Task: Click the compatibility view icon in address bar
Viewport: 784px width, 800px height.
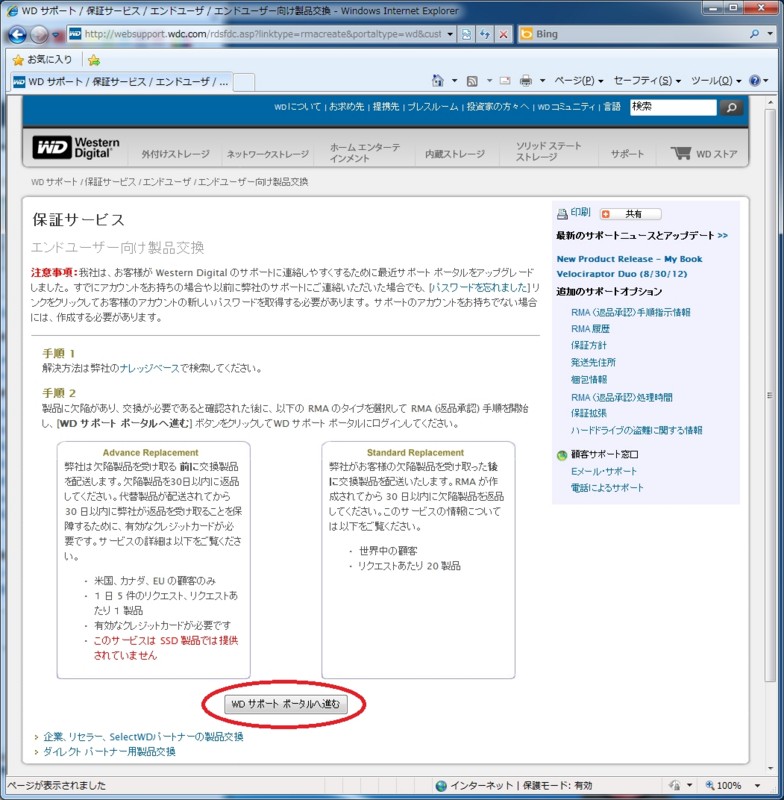Action: (466, 34)
